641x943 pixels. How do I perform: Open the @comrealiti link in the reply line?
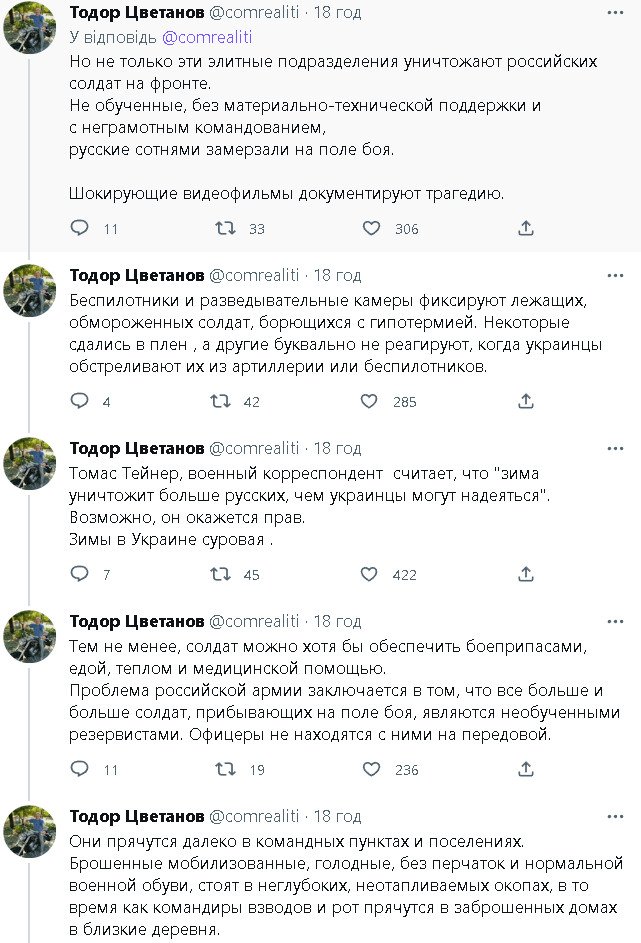click(207, 37)
